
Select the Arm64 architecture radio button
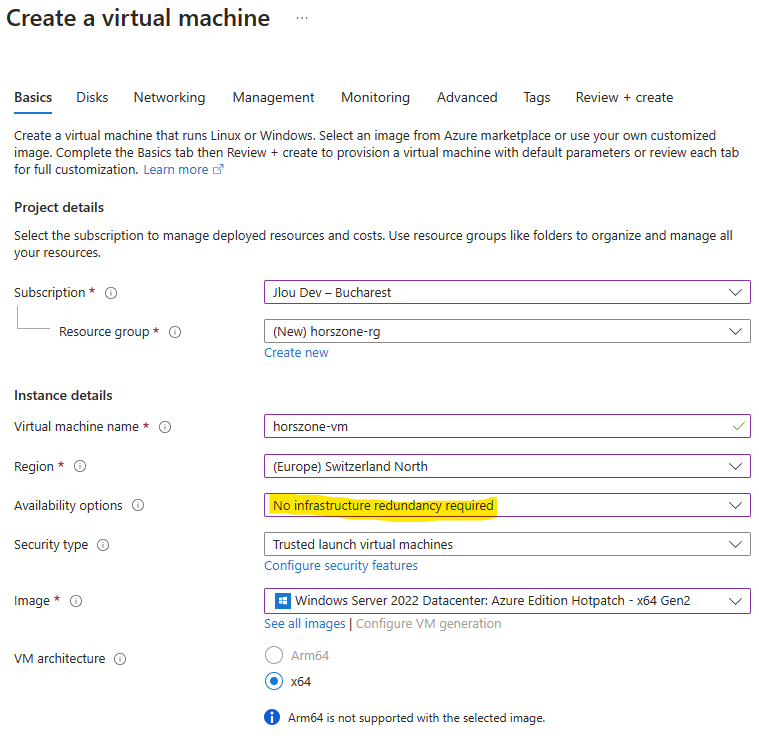tap(274, 655)
